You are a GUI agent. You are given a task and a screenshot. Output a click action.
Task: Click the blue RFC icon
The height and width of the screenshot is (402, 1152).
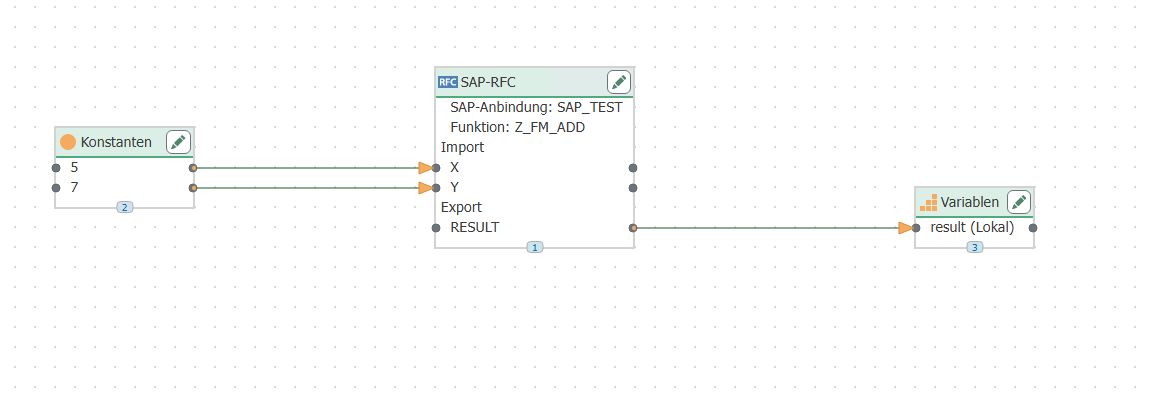click(447, 82)
